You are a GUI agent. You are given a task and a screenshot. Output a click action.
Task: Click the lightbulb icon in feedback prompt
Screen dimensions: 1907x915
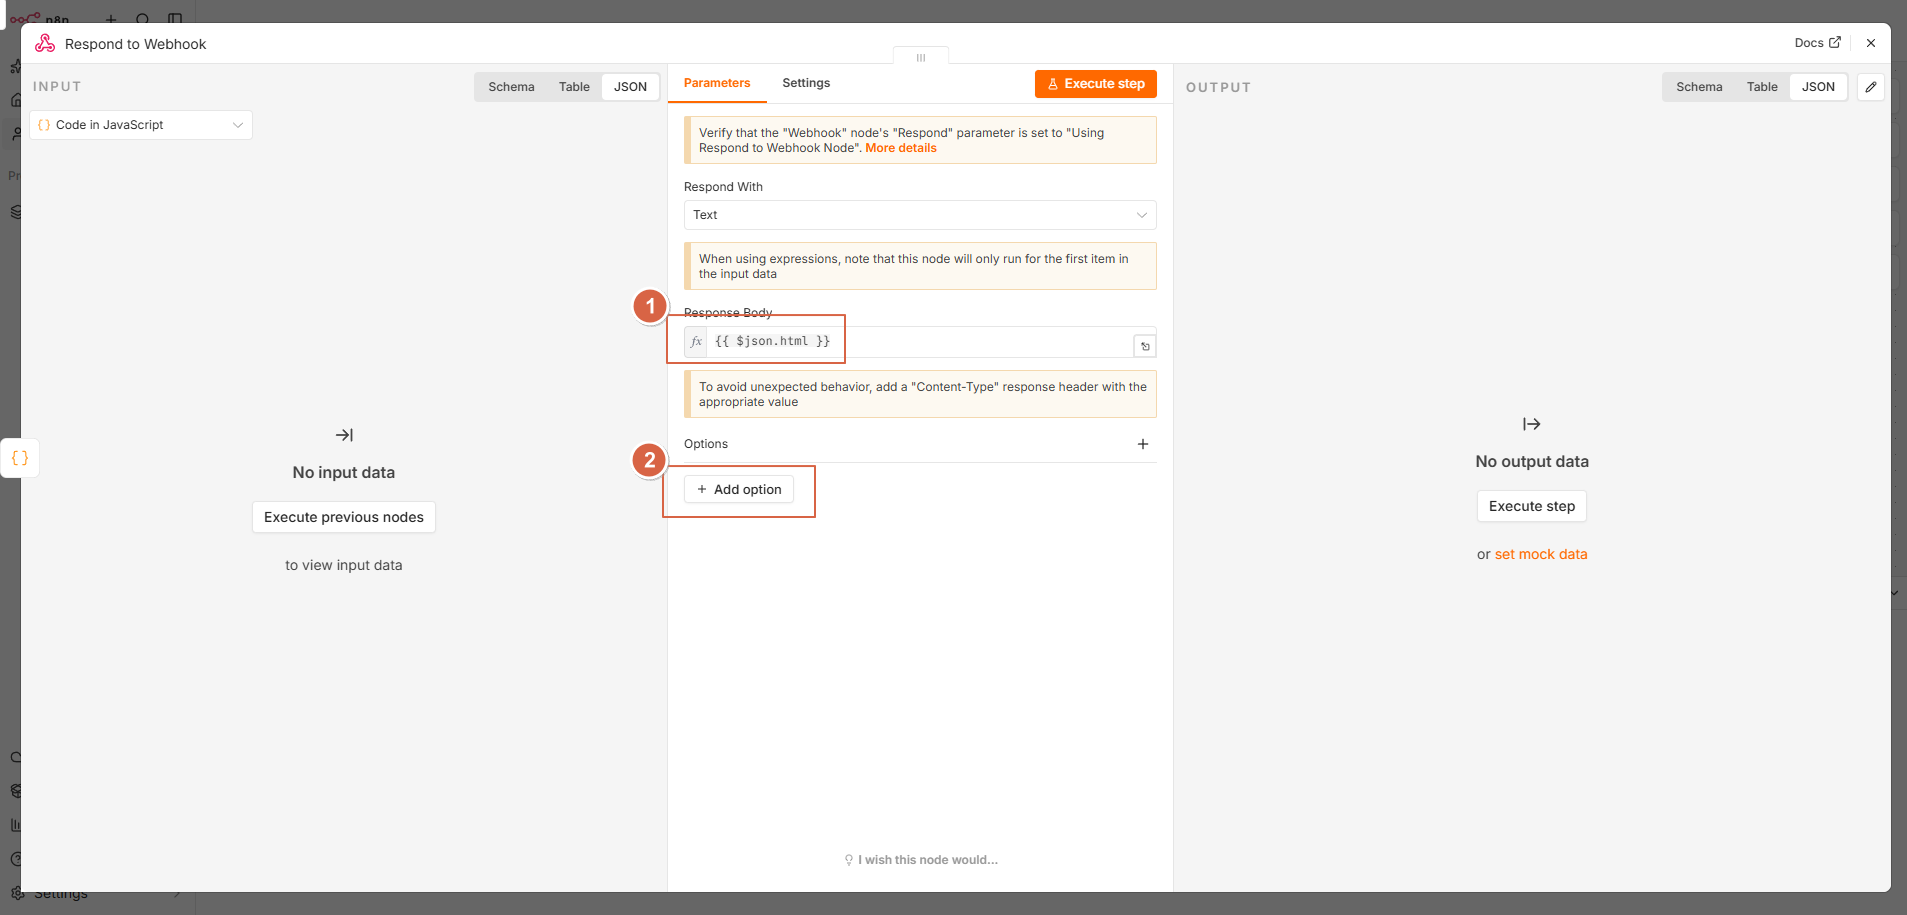click(849, 860)
